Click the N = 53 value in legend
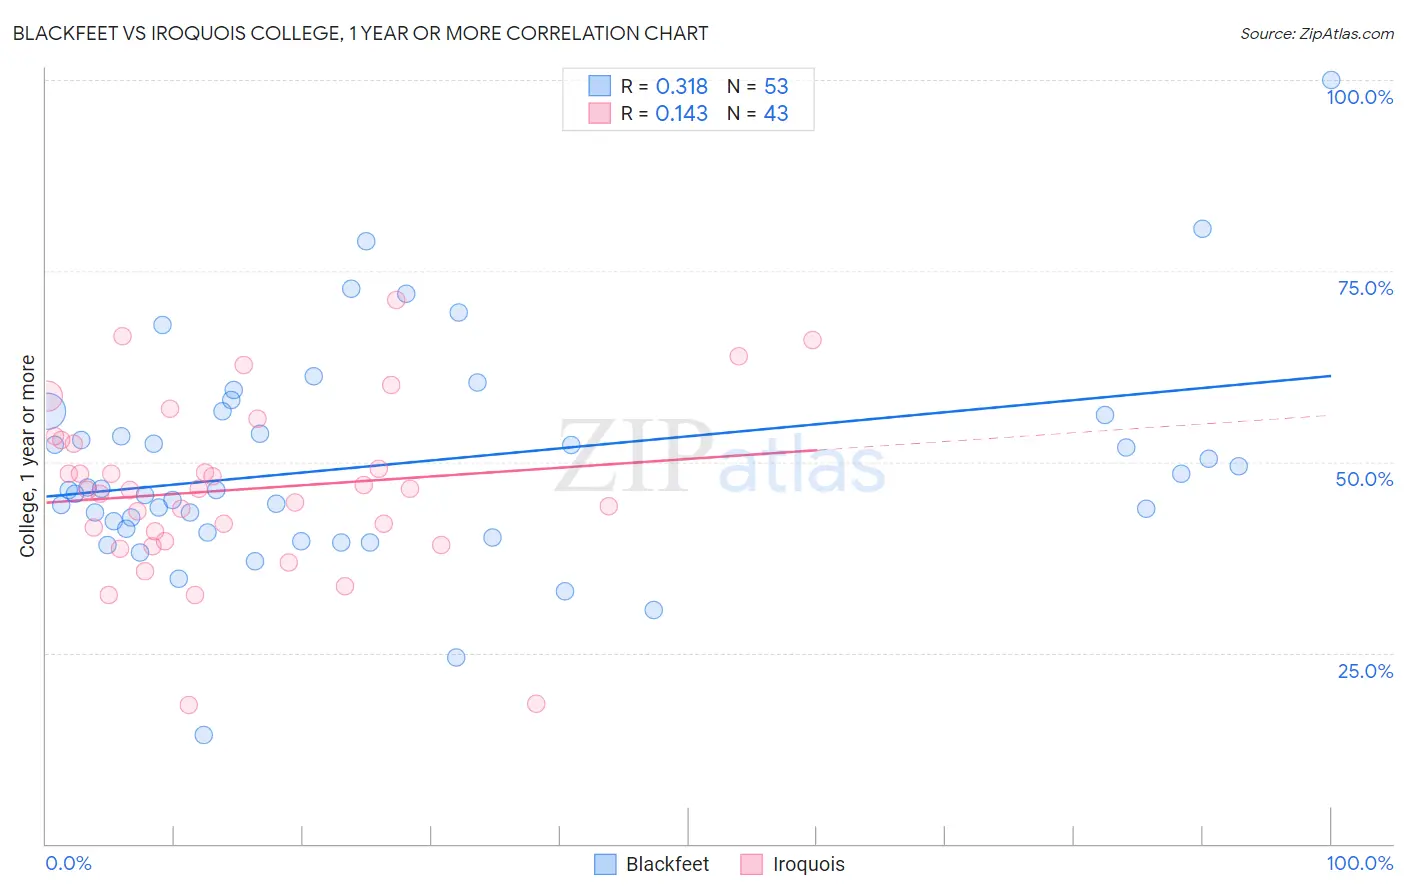Screen dimensions: 1406x892 758,86
